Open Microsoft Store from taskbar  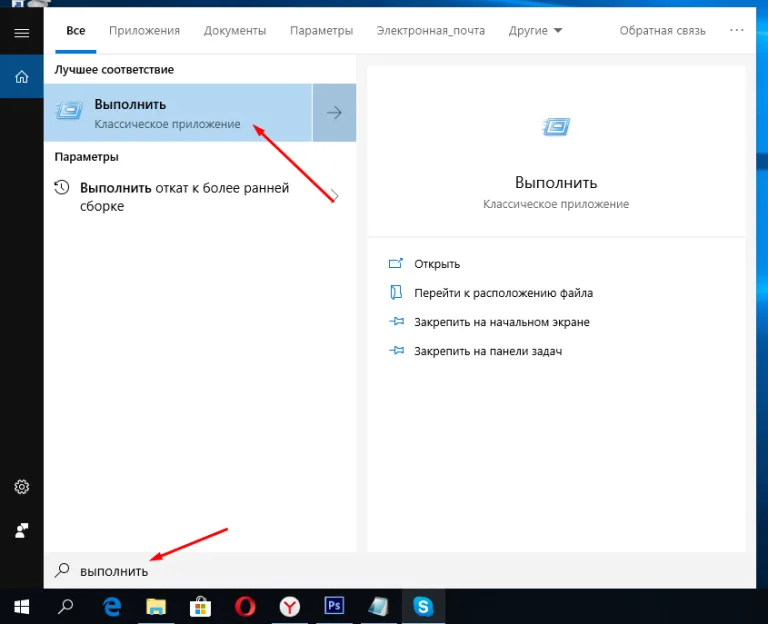[200, 607]
